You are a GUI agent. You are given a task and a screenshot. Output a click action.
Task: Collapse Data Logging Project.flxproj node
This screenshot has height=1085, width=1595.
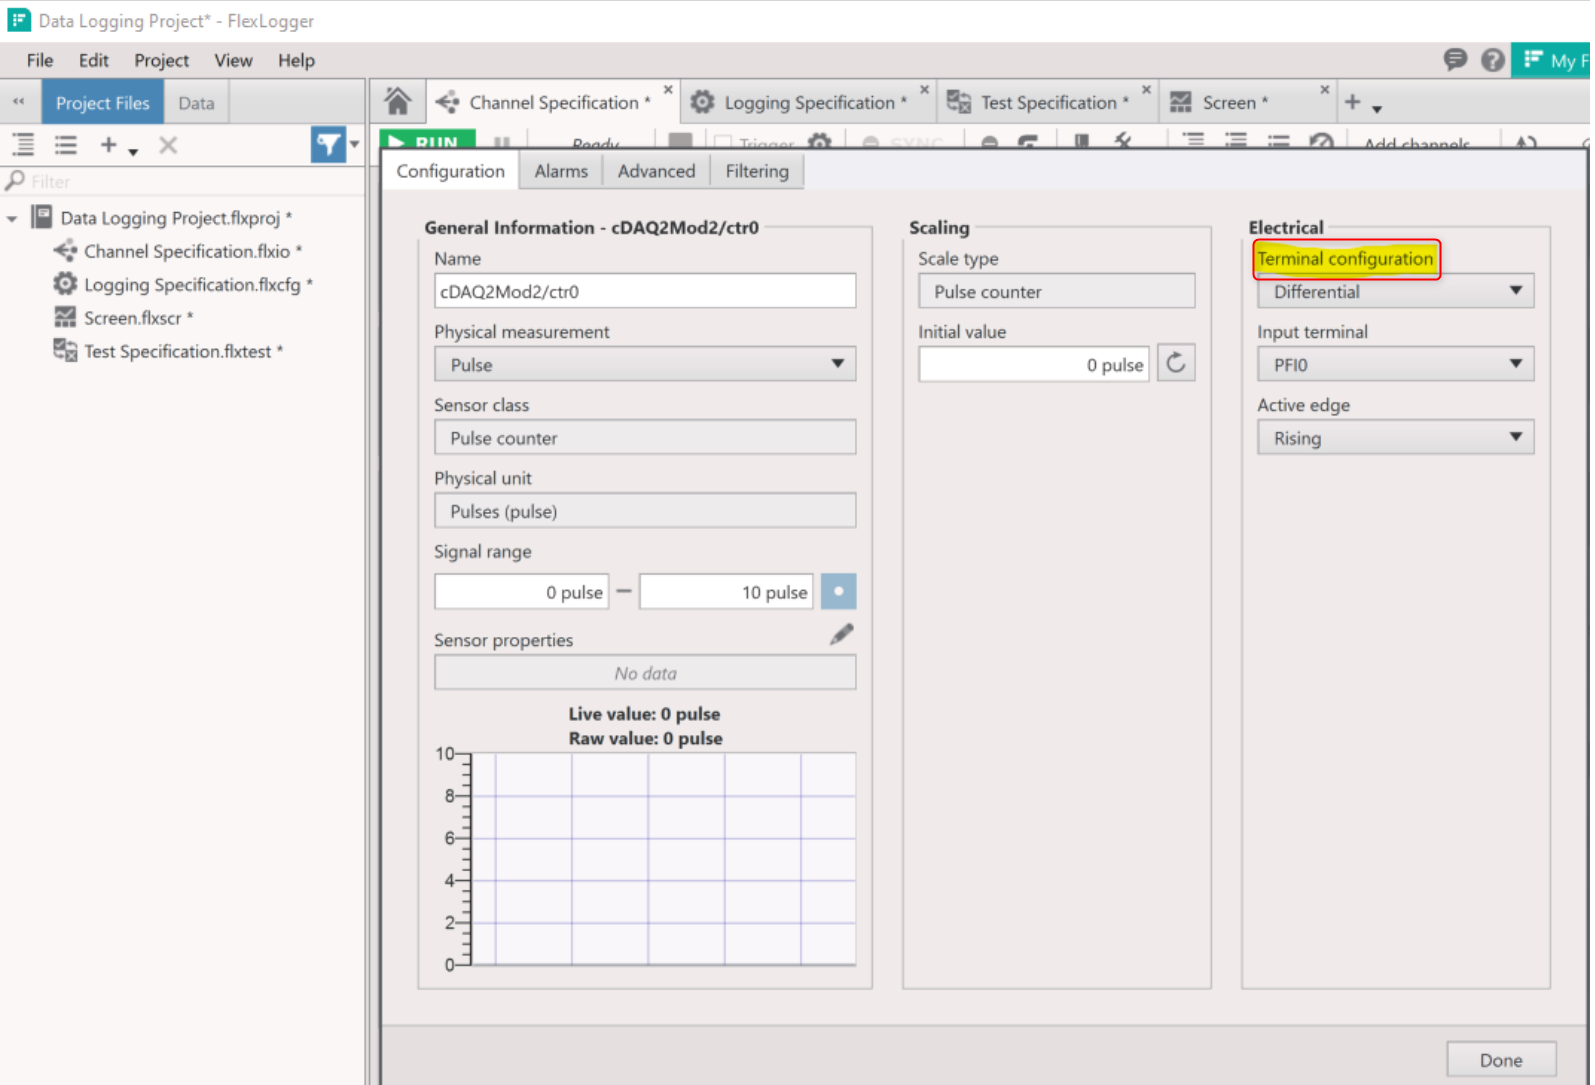coord(12,218)
